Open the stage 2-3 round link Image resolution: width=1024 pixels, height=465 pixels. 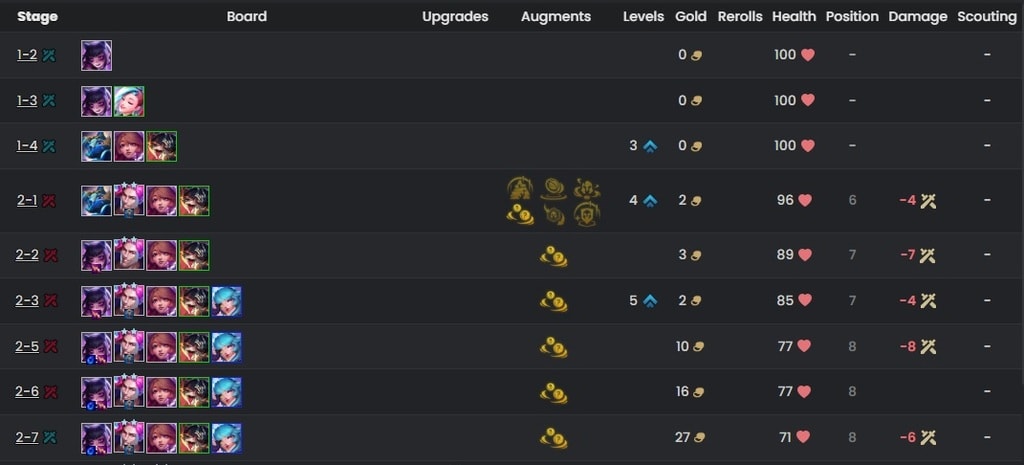point(27,300)
